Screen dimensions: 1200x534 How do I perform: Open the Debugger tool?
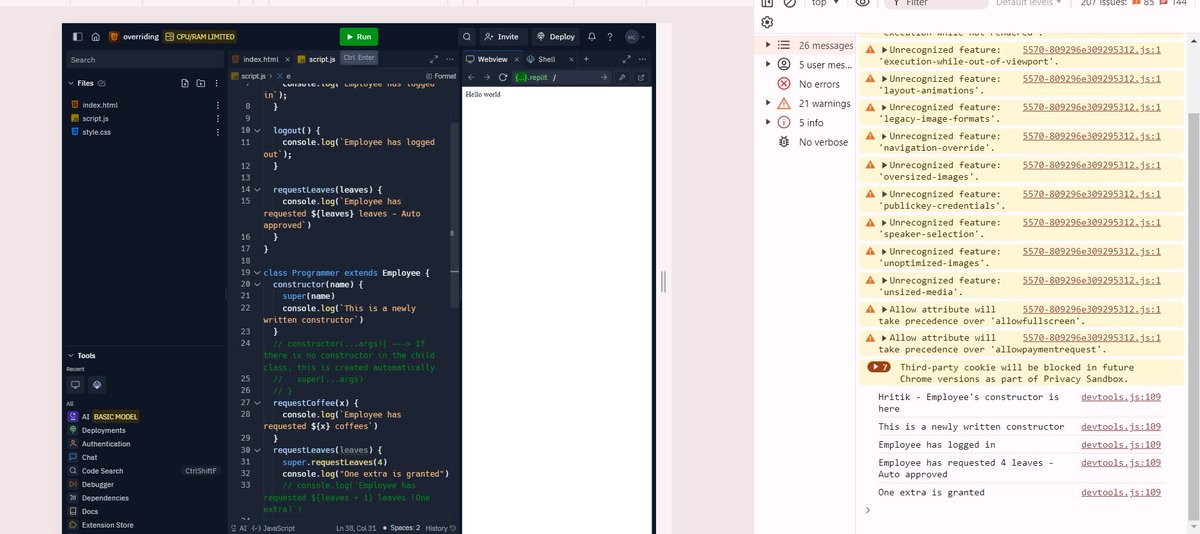pyautogui.click(x=91, y=484)
